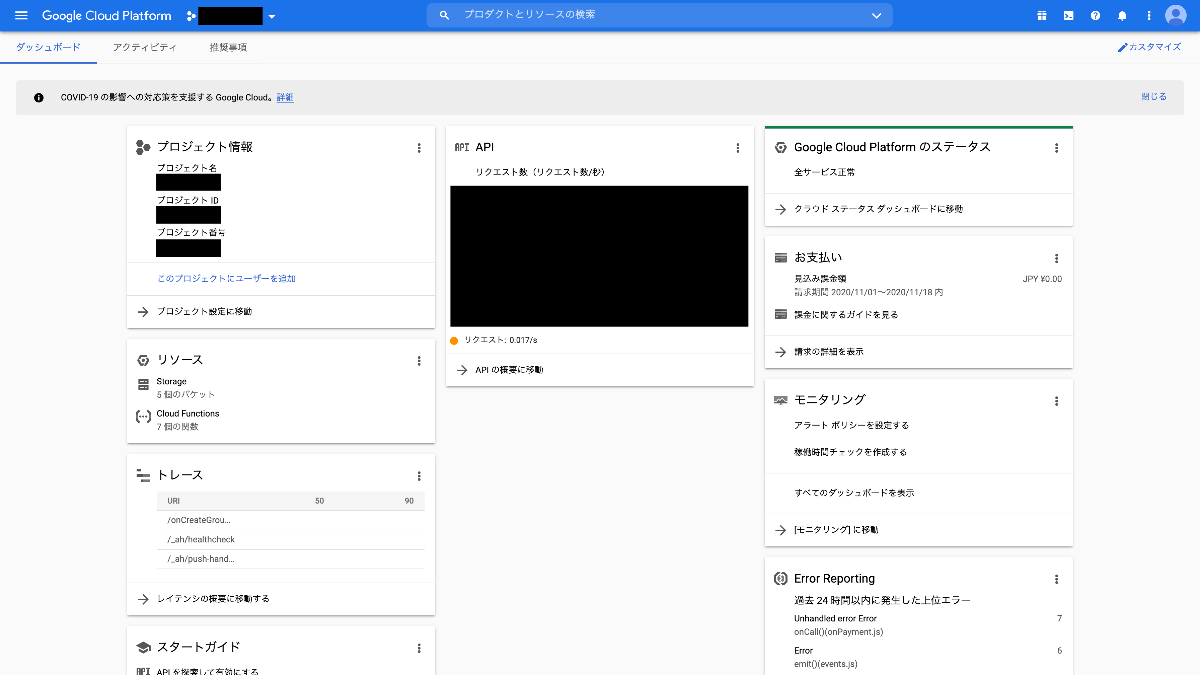Open the project selector dropdown arrow
Viewport: 1200px width, 675px height.
tap(272, 17)
